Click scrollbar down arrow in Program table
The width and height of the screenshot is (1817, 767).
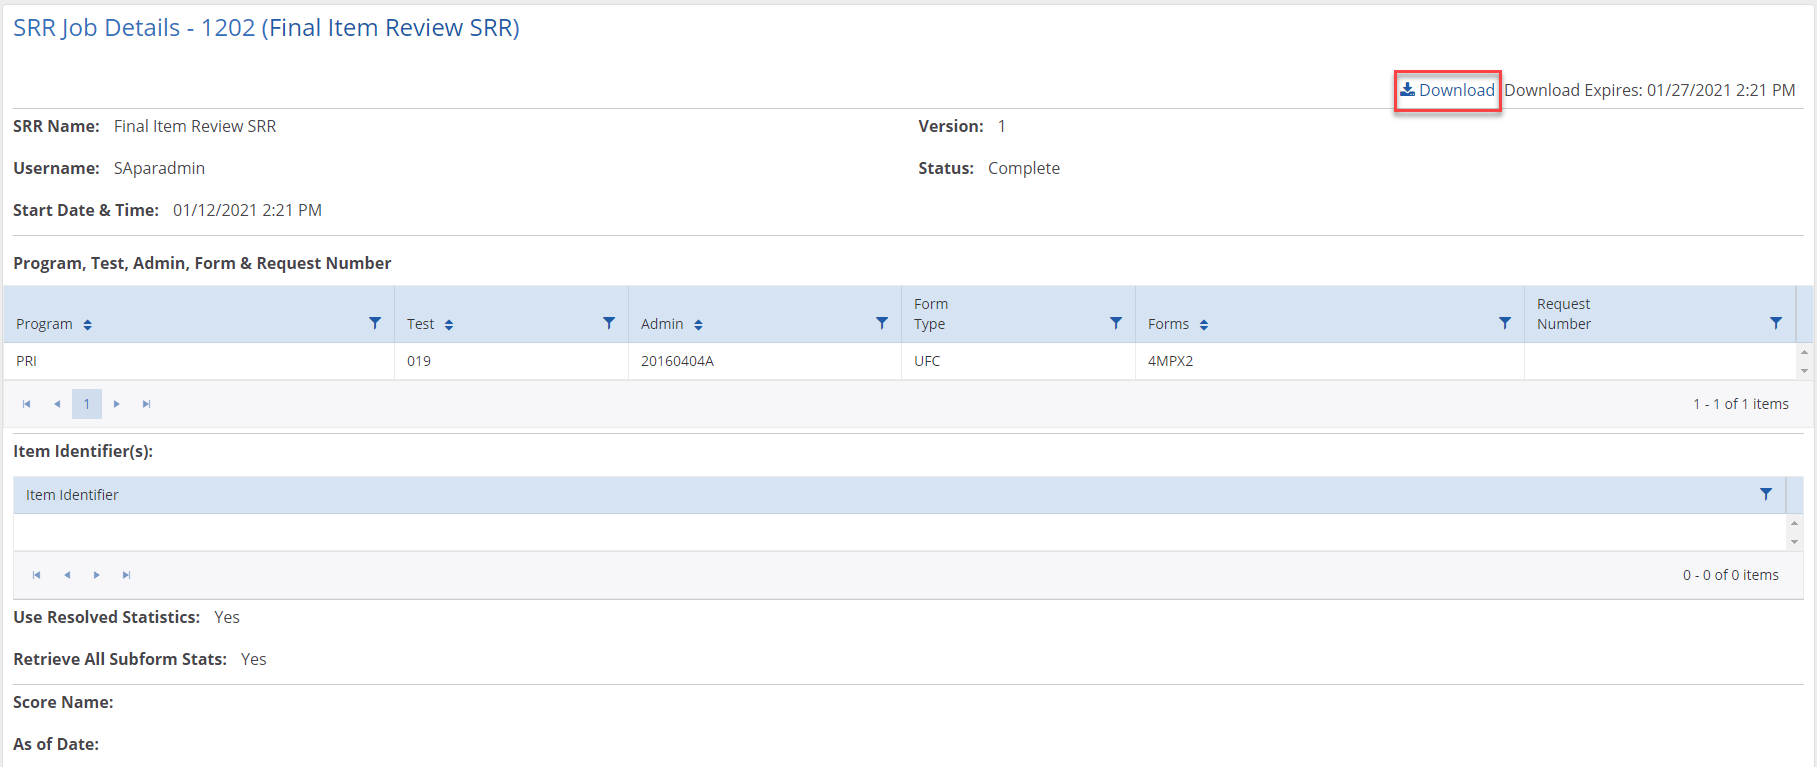pyautogui.click(x=1804, y=371)
